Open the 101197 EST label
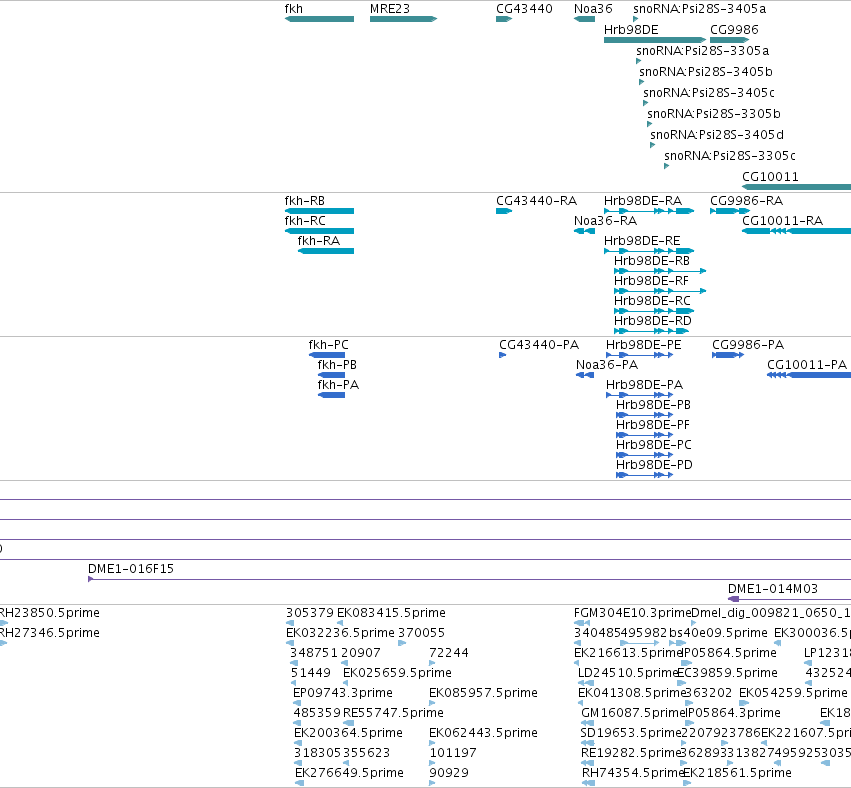This screenshot has width=851, height=788. [453, 753]
